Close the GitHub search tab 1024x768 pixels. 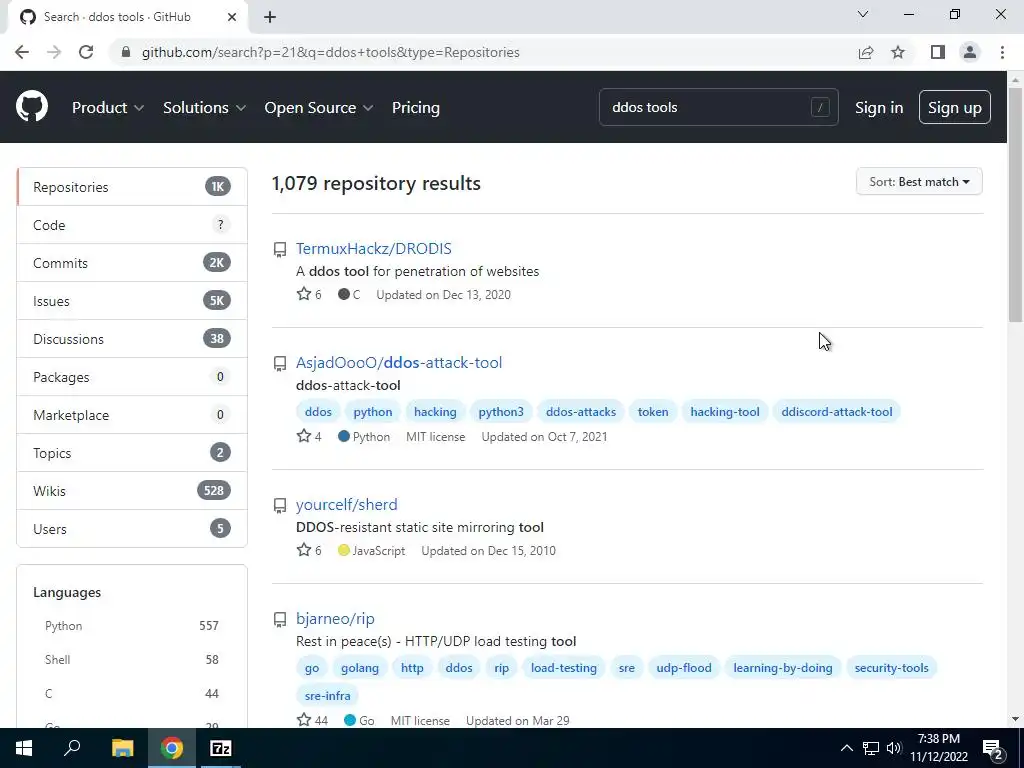pyautogui.click(x=232, y=17)
